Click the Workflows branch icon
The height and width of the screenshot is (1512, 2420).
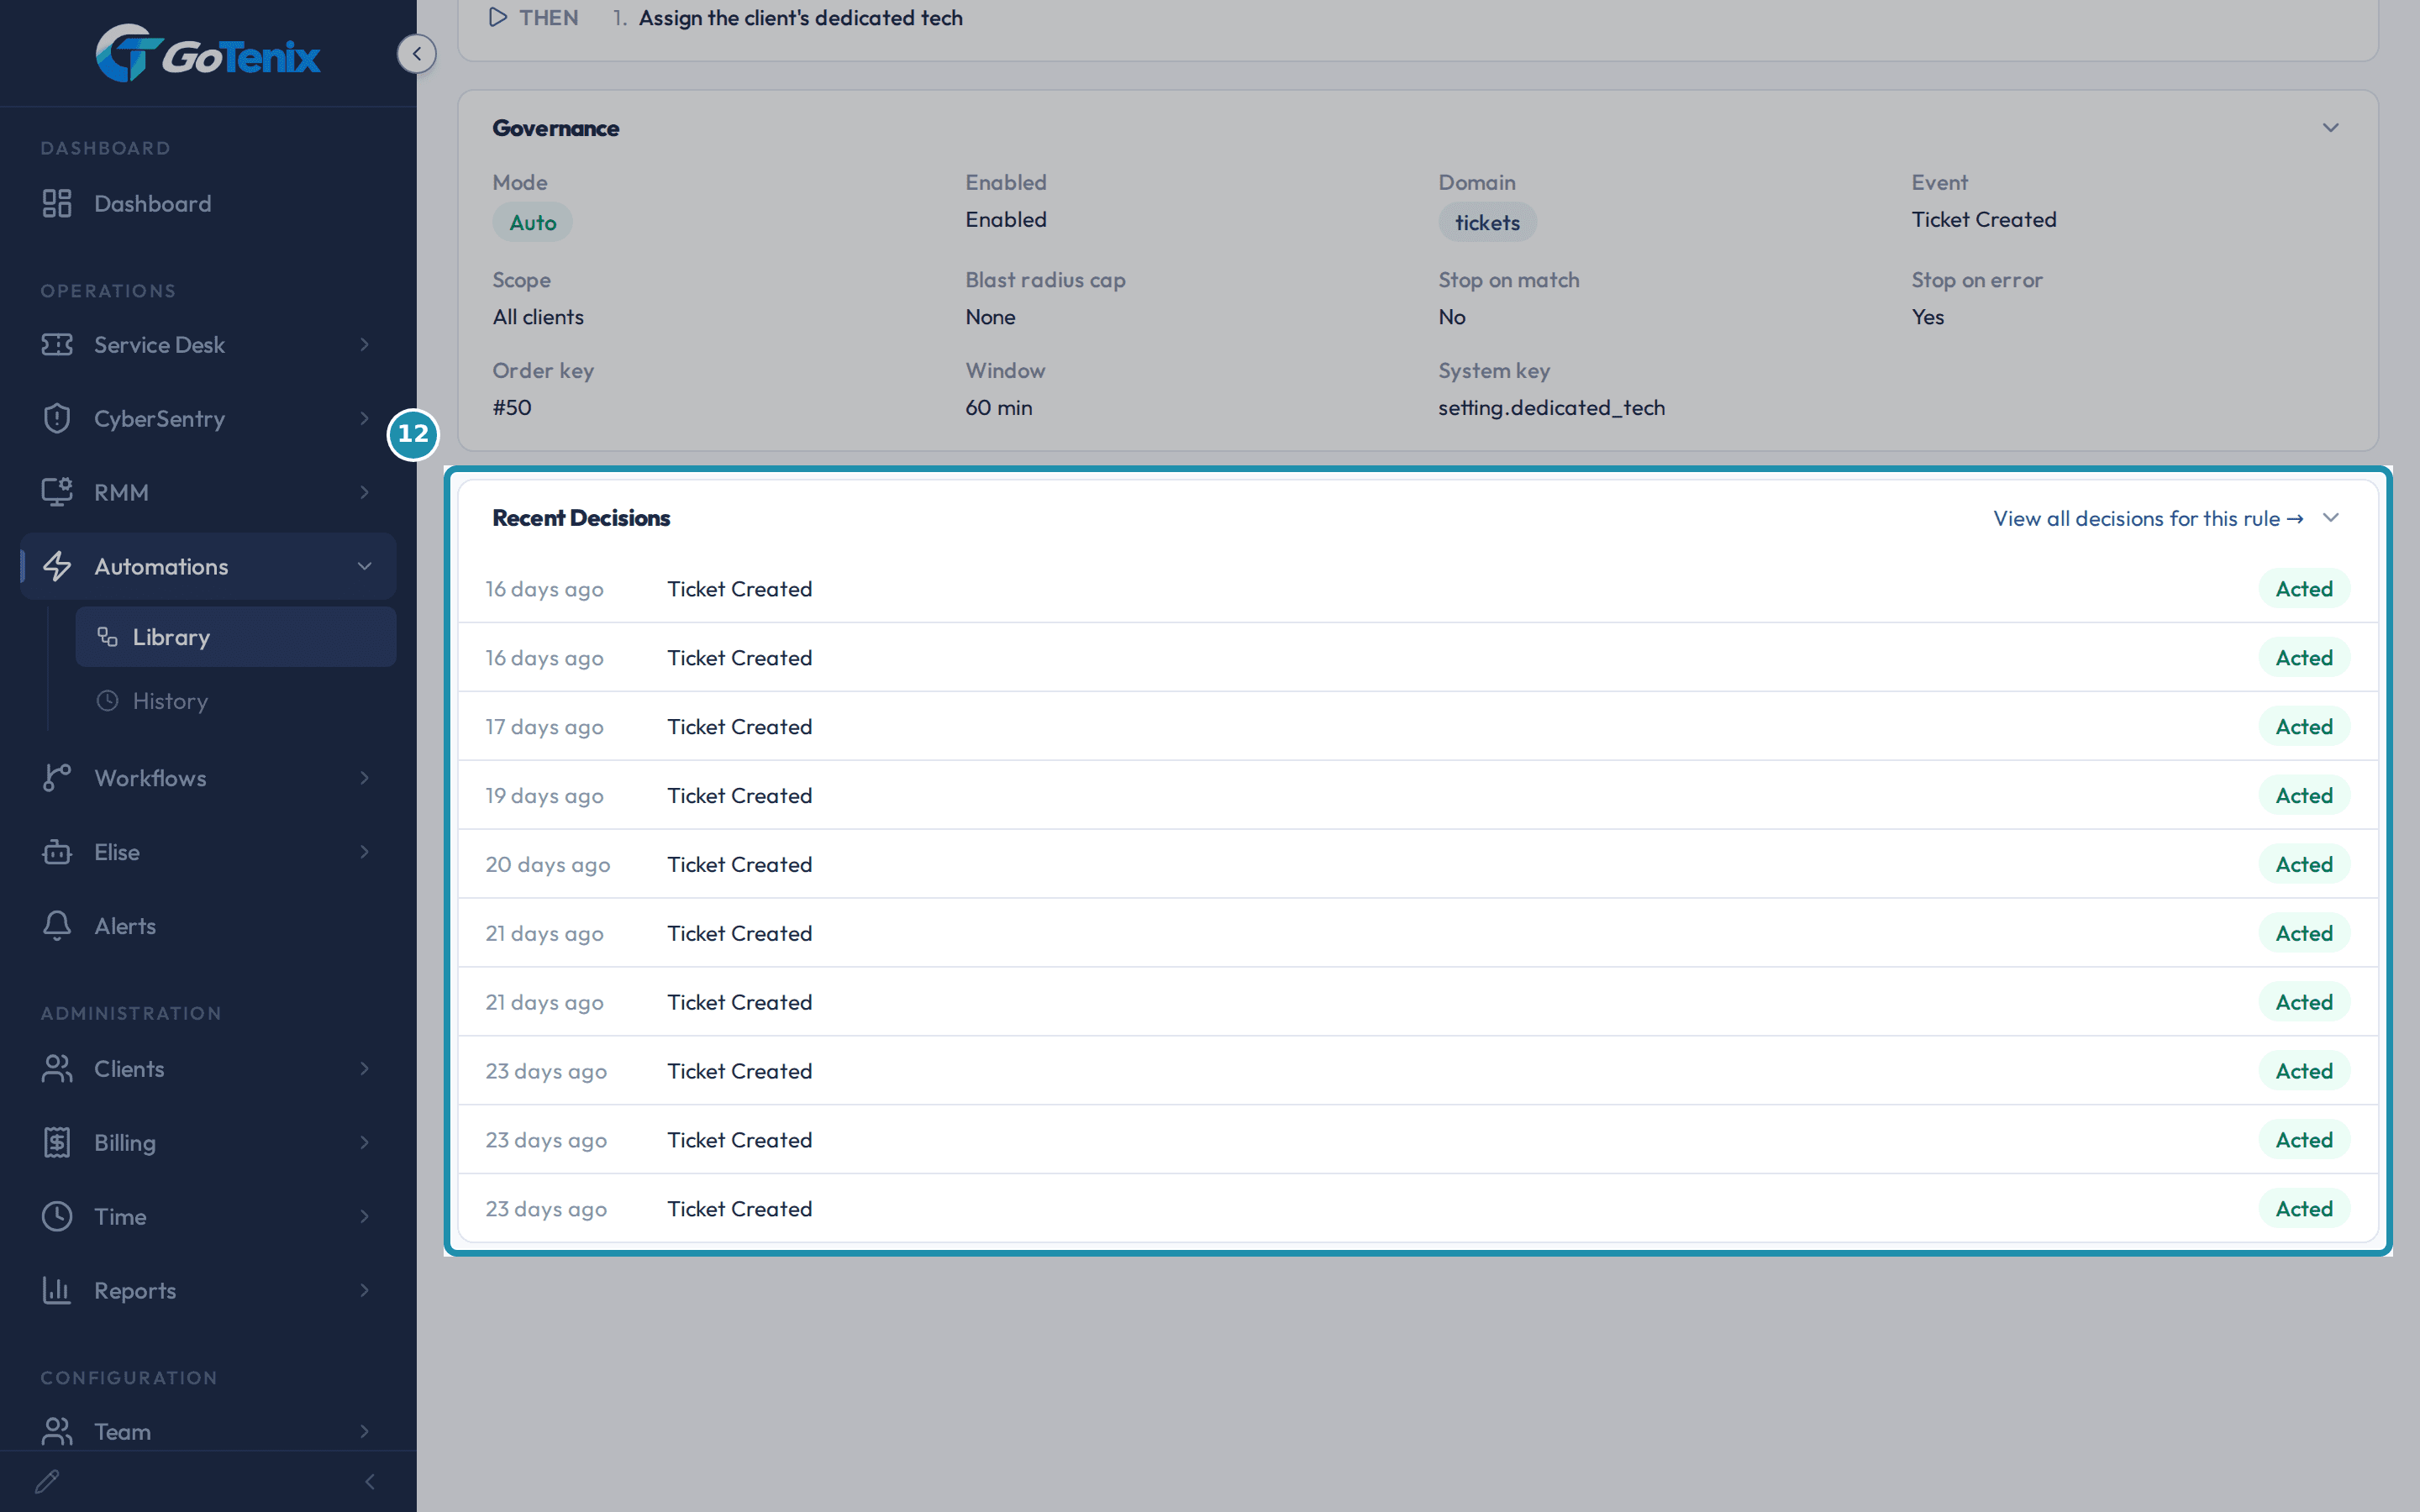(57, 778)
